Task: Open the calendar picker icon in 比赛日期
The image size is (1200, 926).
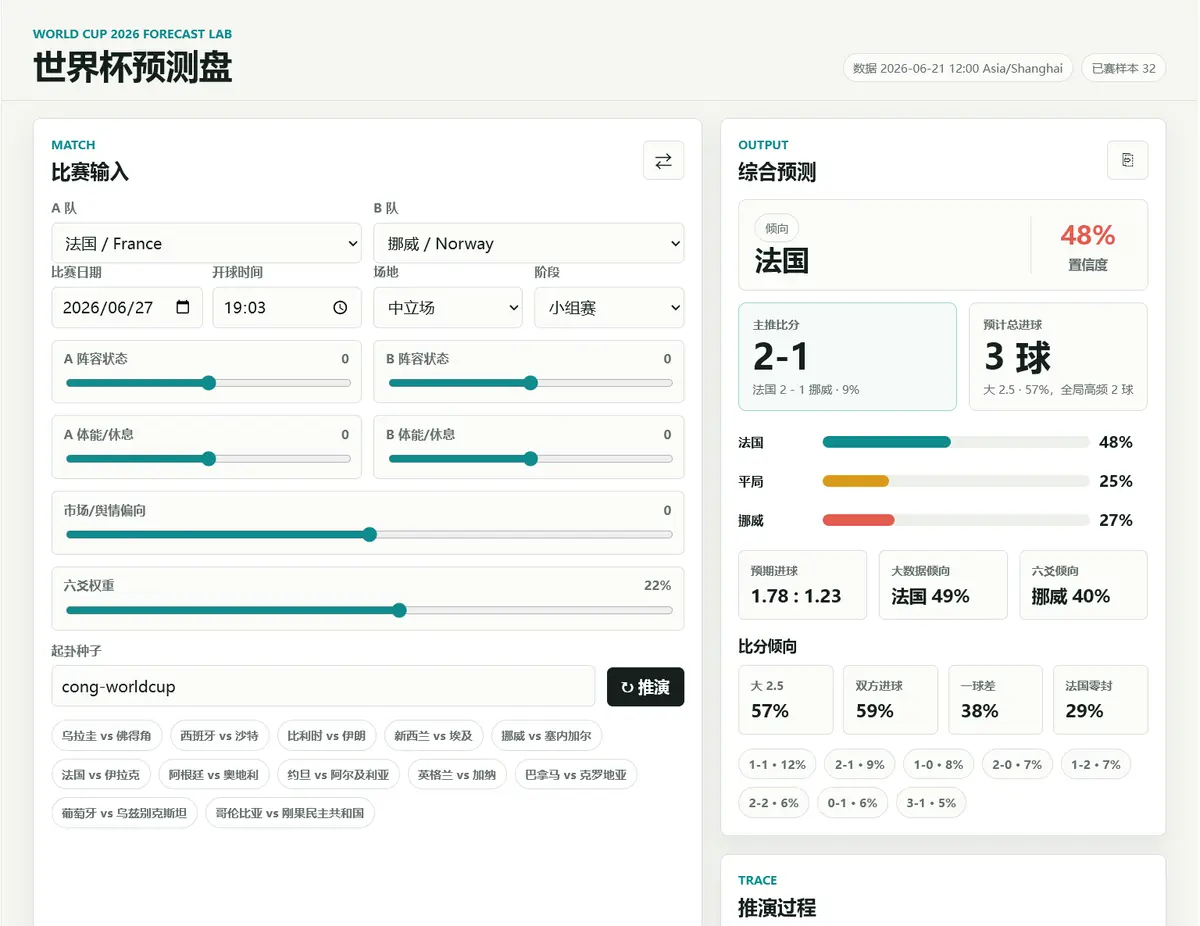Action: (182, 308)
